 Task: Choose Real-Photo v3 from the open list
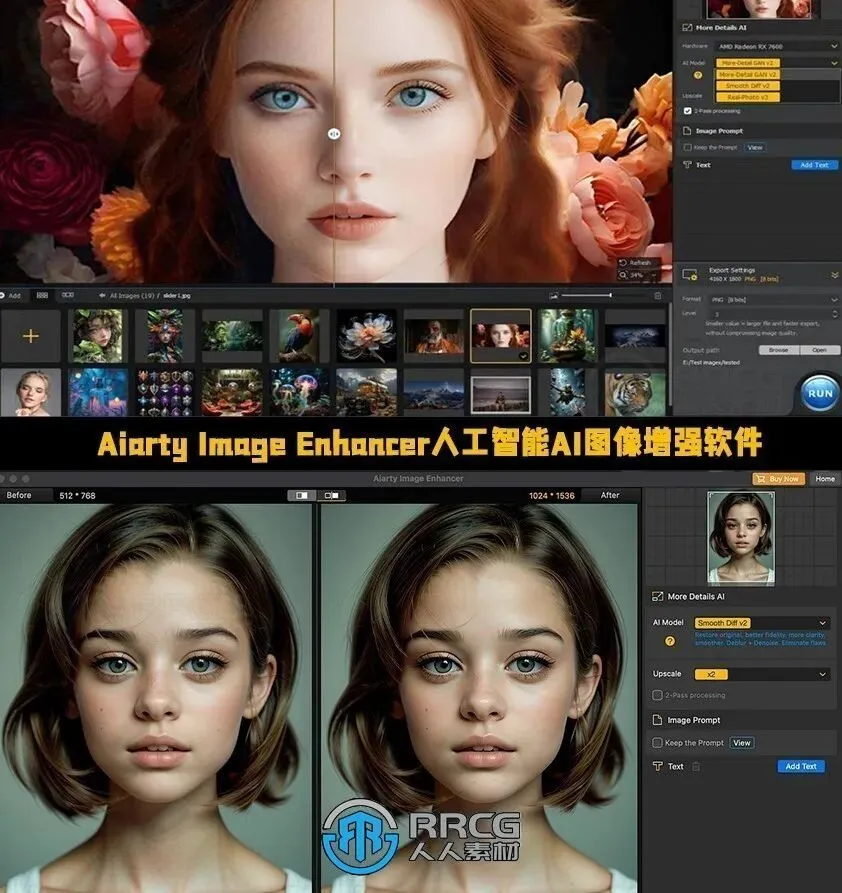point(747,97)
